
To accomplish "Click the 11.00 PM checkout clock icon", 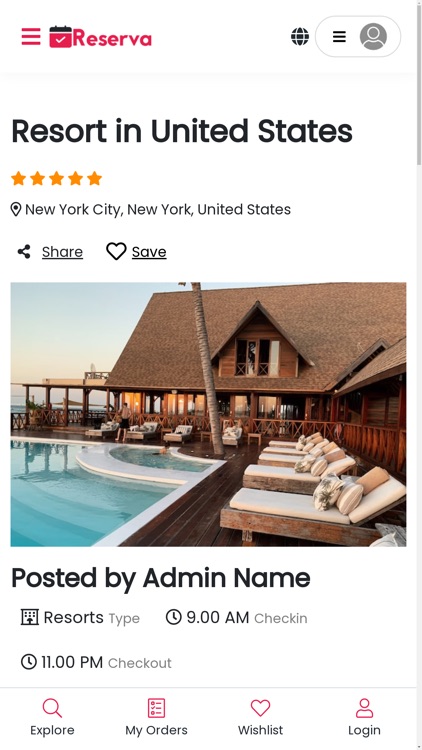I will [x=29, y=662].
